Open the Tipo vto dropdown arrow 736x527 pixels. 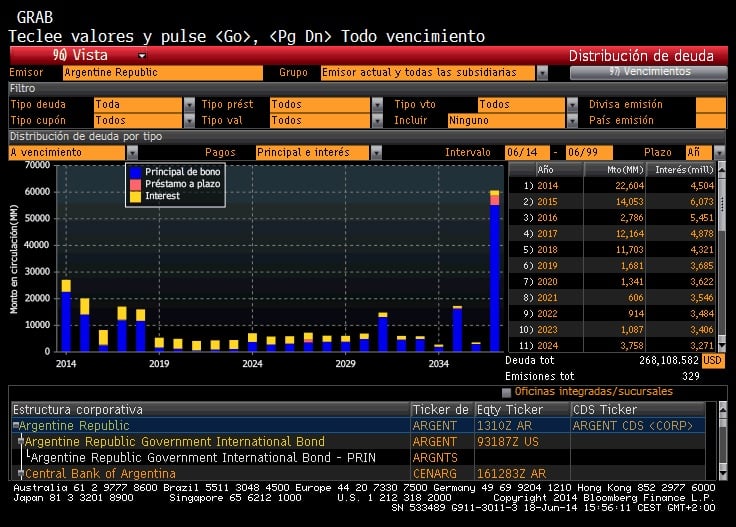[x=572, y=104]
